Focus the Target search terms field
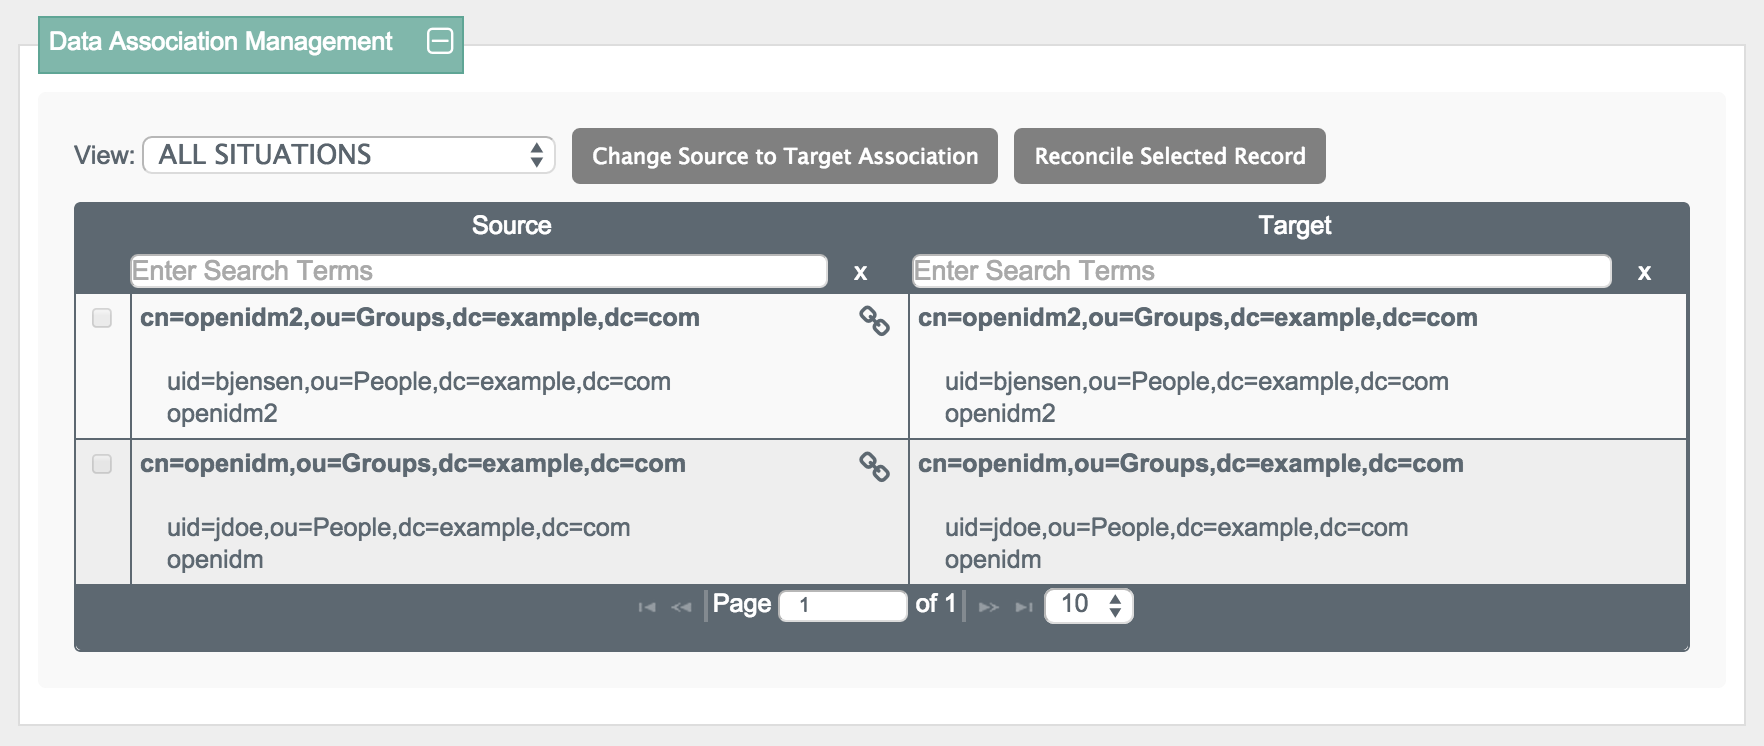 (x=1262, y=271)
